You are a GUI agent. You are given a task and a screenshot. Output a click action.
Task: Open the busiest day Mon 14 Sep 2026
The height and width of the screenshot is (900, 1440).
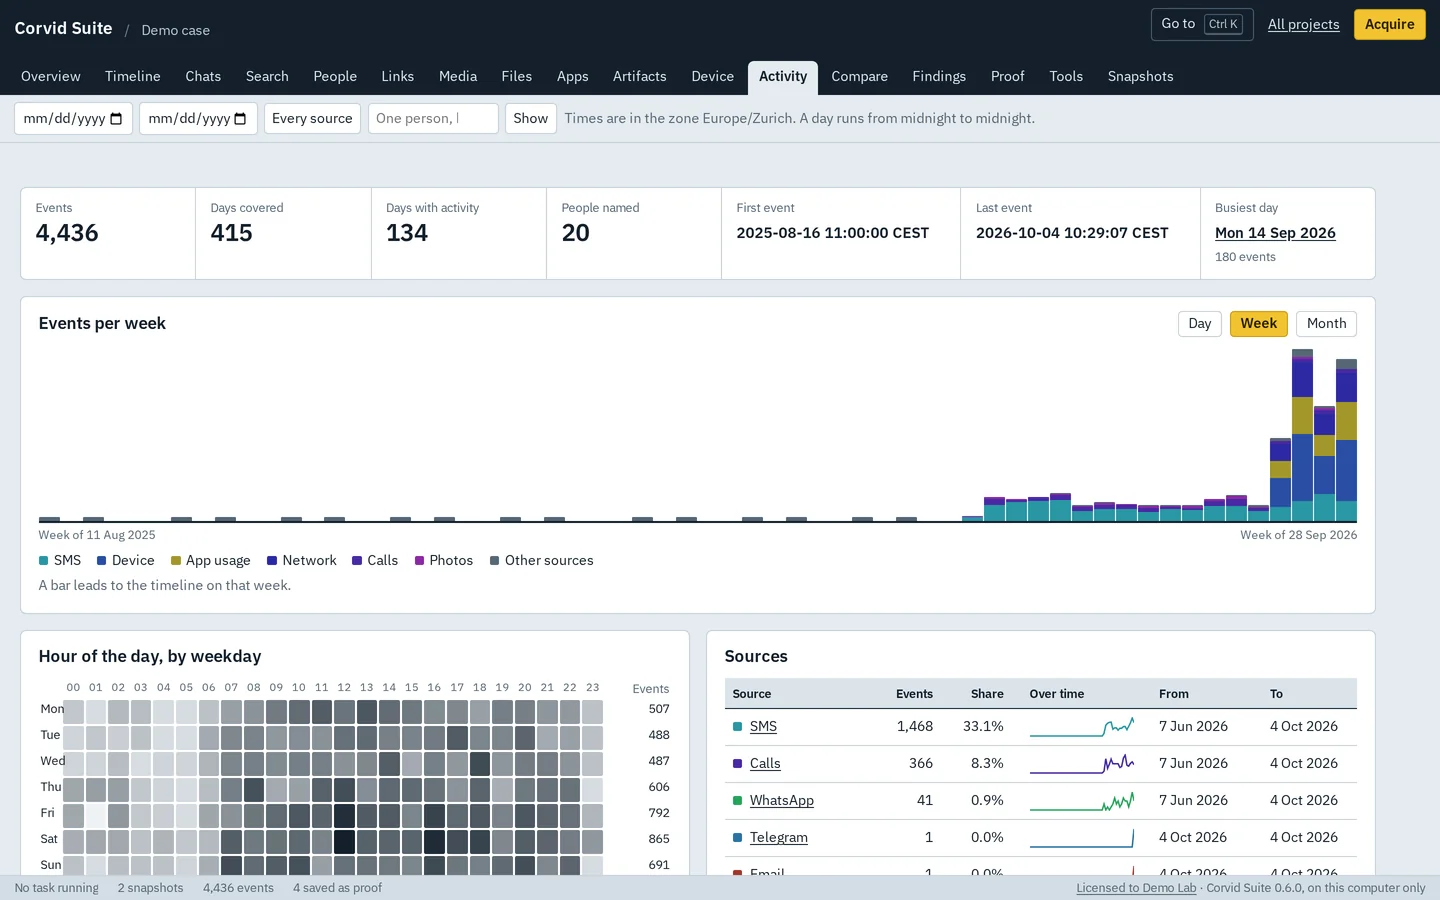pos(1275,233)
